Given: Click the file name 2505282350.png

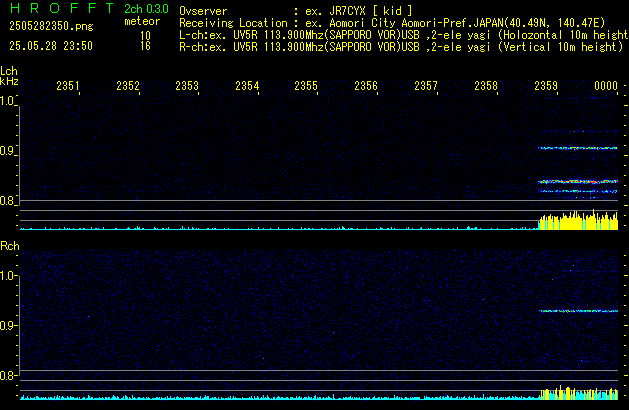Looking at the screenshot, I should (51, 26).
